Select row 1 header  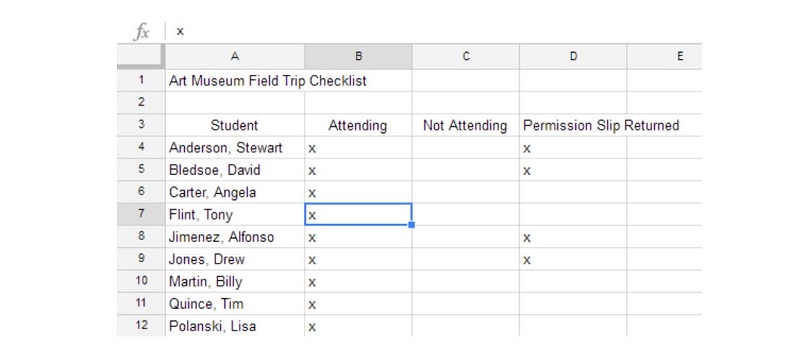tap(141, 80)
